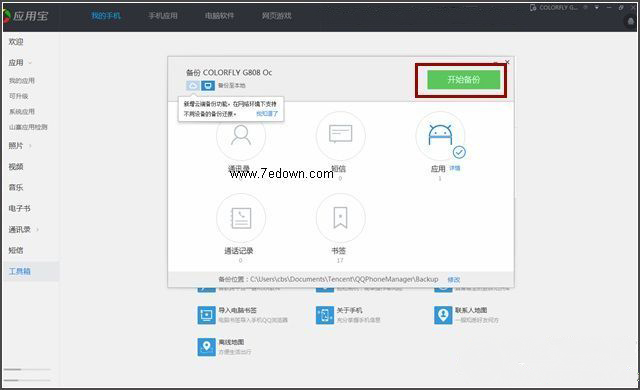This screenshot has width=640, height=390.
Task: Open 视频 in the sidebar
Action: click(16, 166)
